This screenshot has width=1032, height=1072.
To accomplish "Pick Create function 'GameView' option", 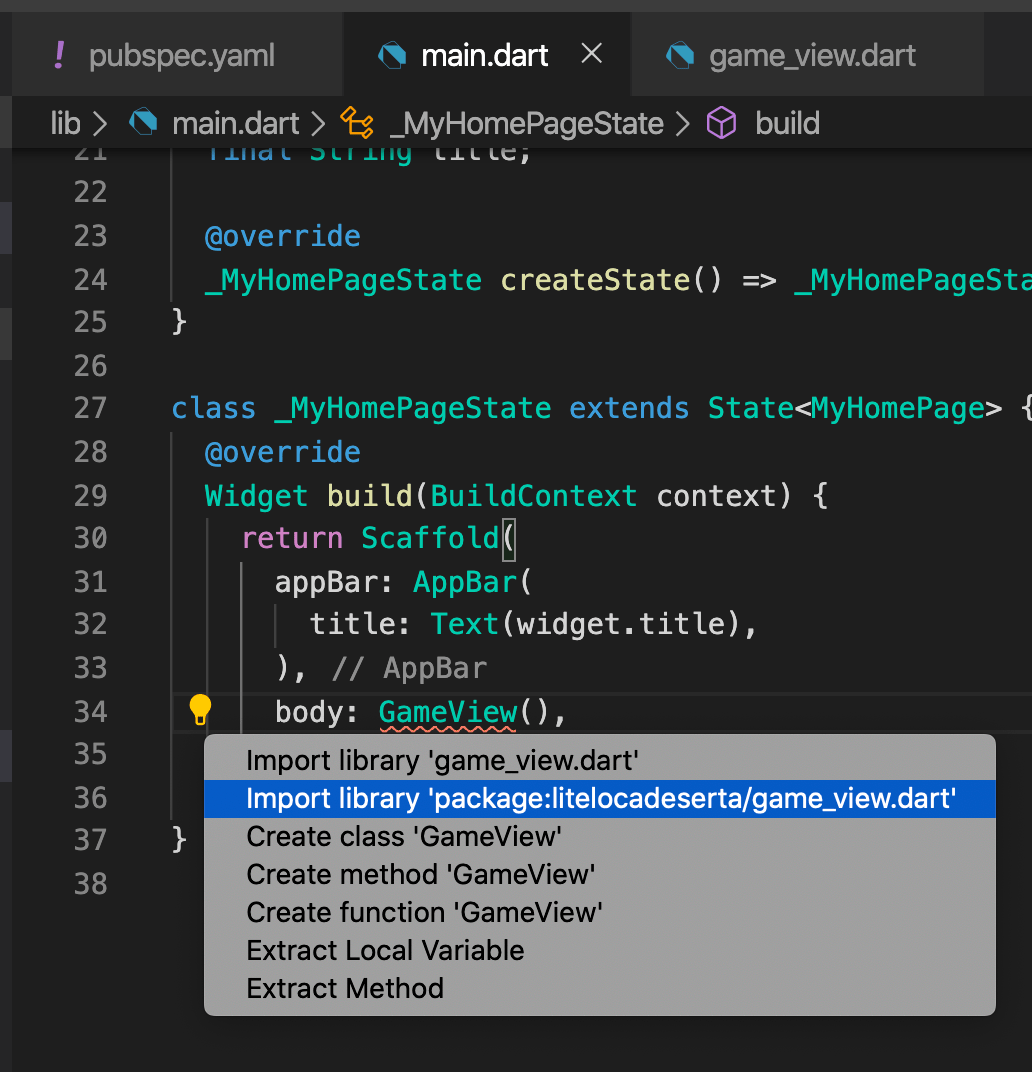I will pyautogui.click(x=424, y=913).
